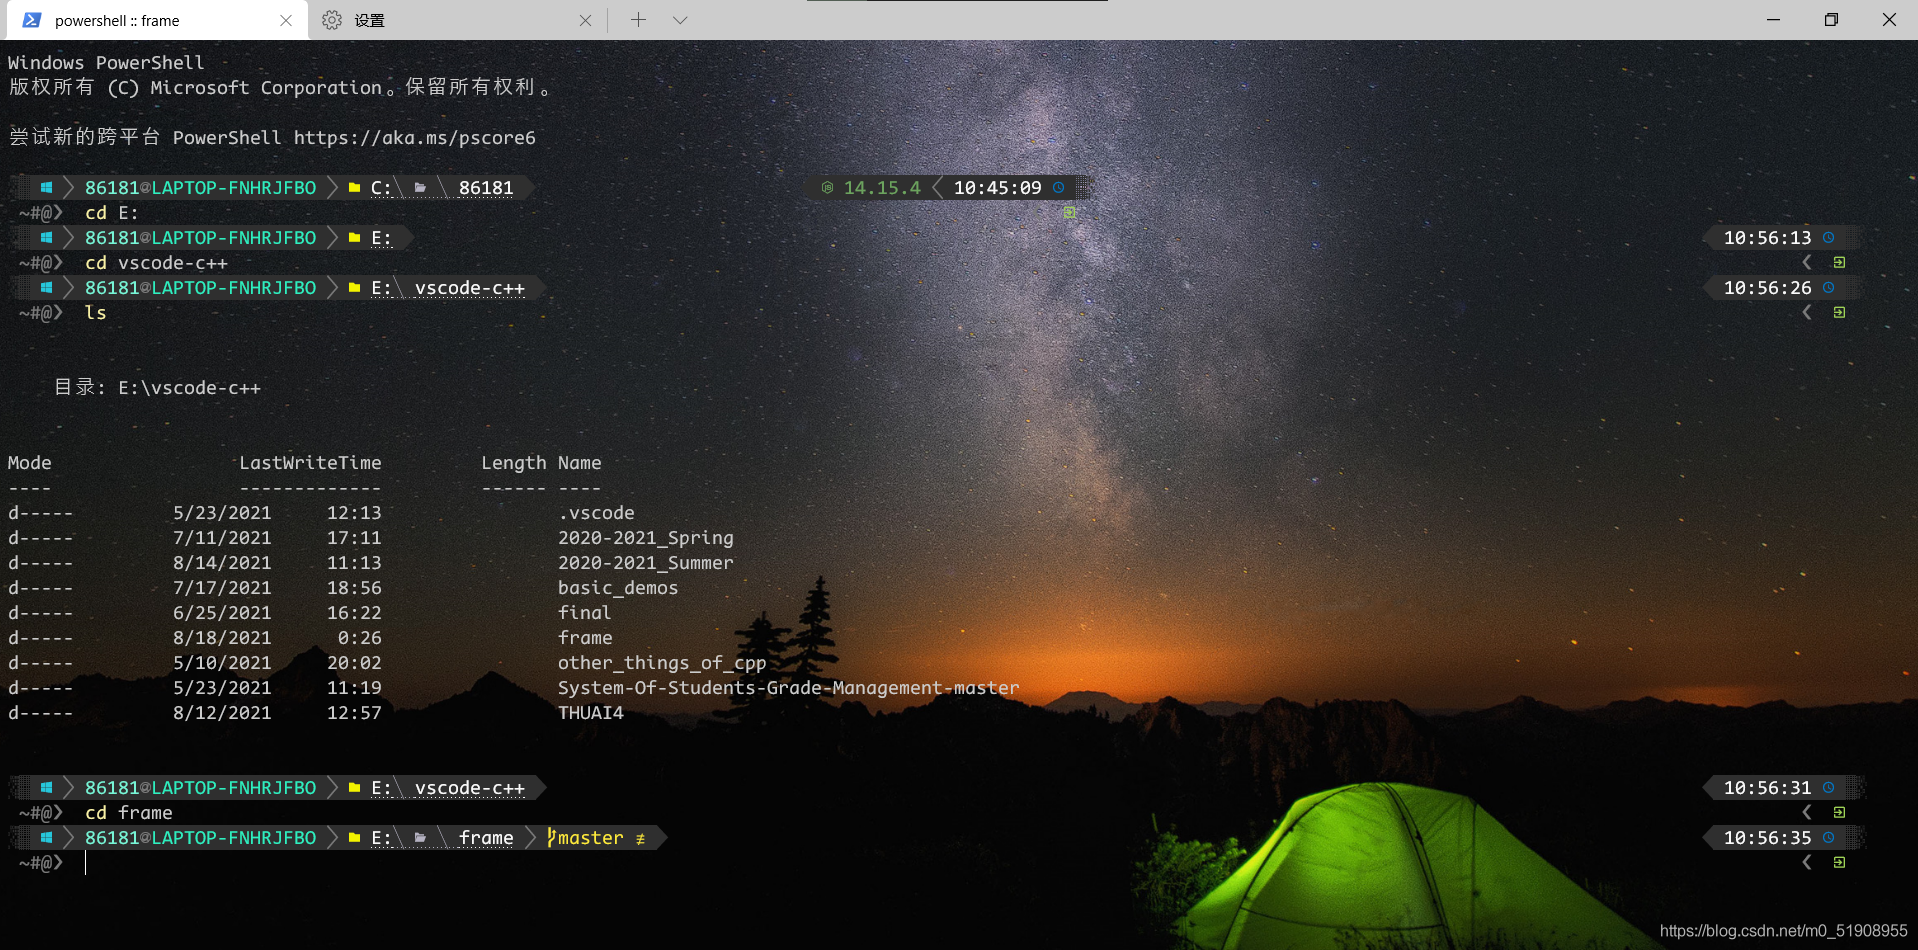Click the cd frame command text
Viewport: 1918px width, 950px height.
tap(129, 813)
